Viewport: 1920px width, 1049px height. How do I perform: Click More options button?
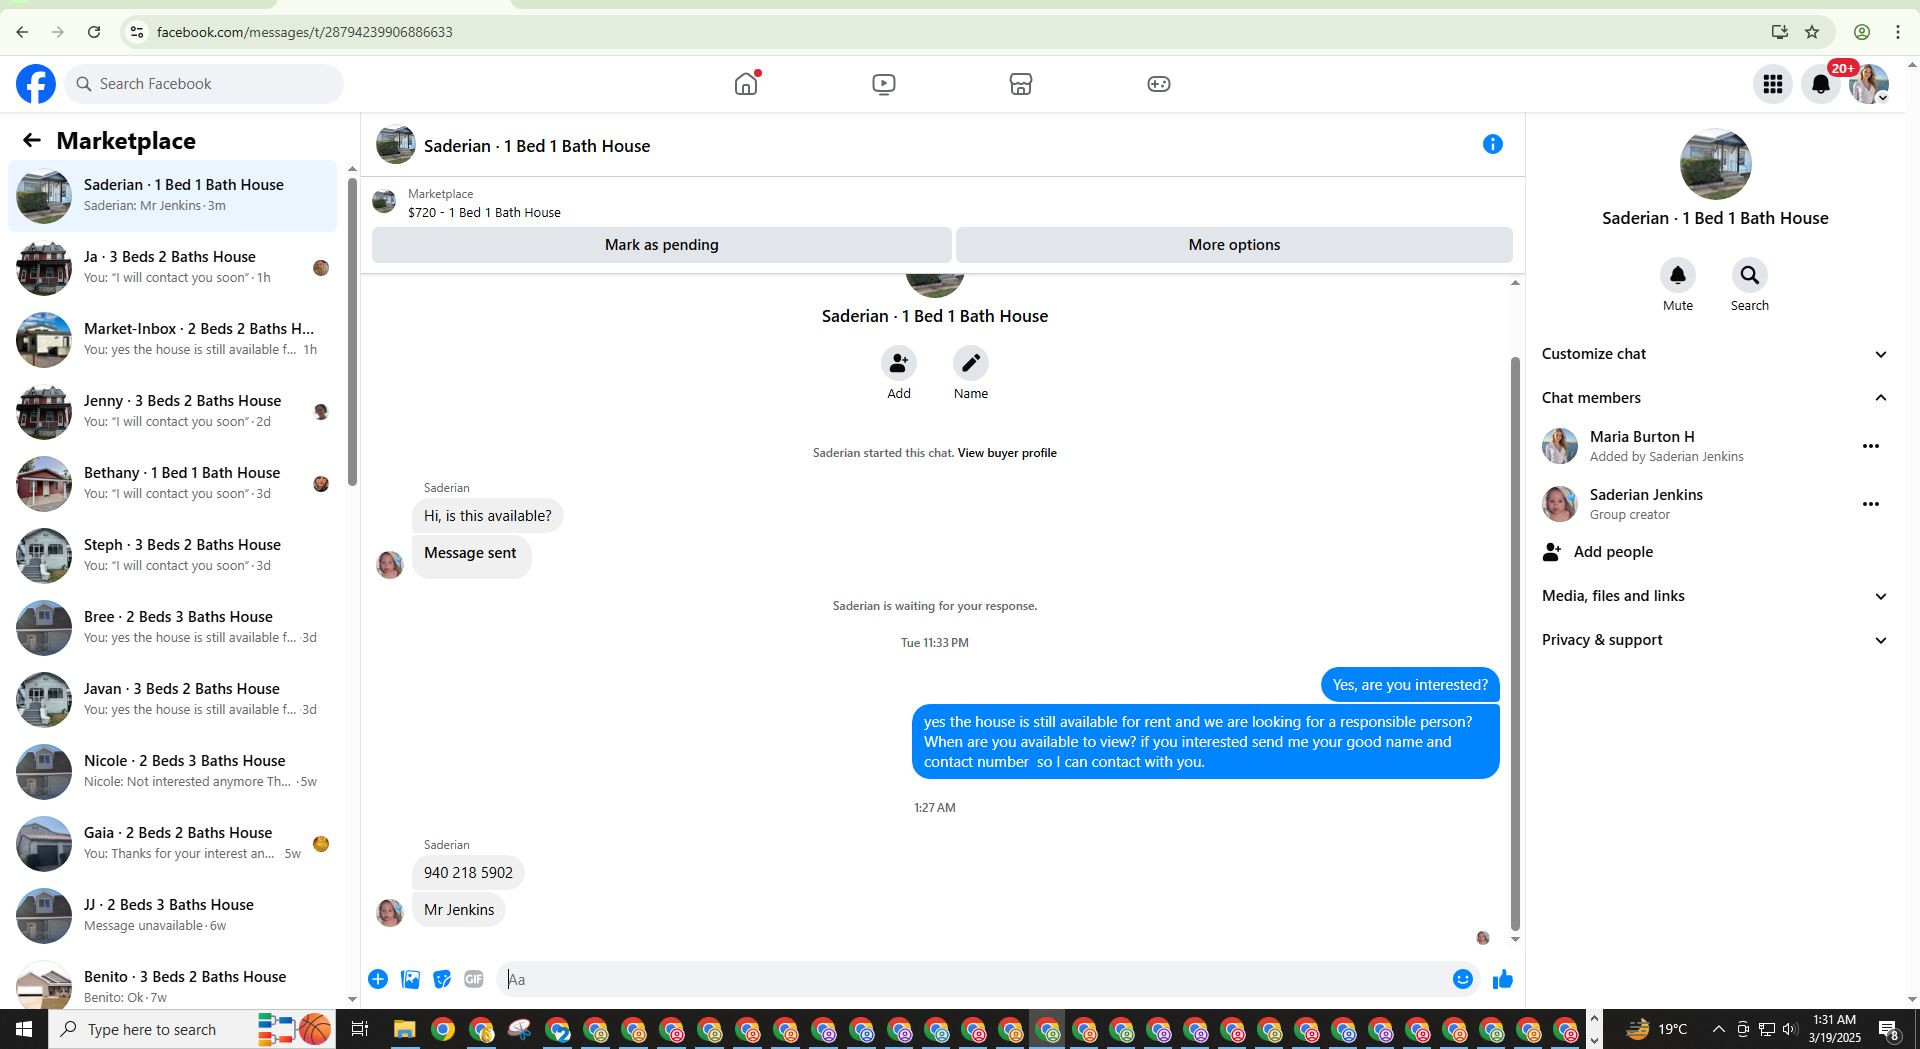[1234, 245]
